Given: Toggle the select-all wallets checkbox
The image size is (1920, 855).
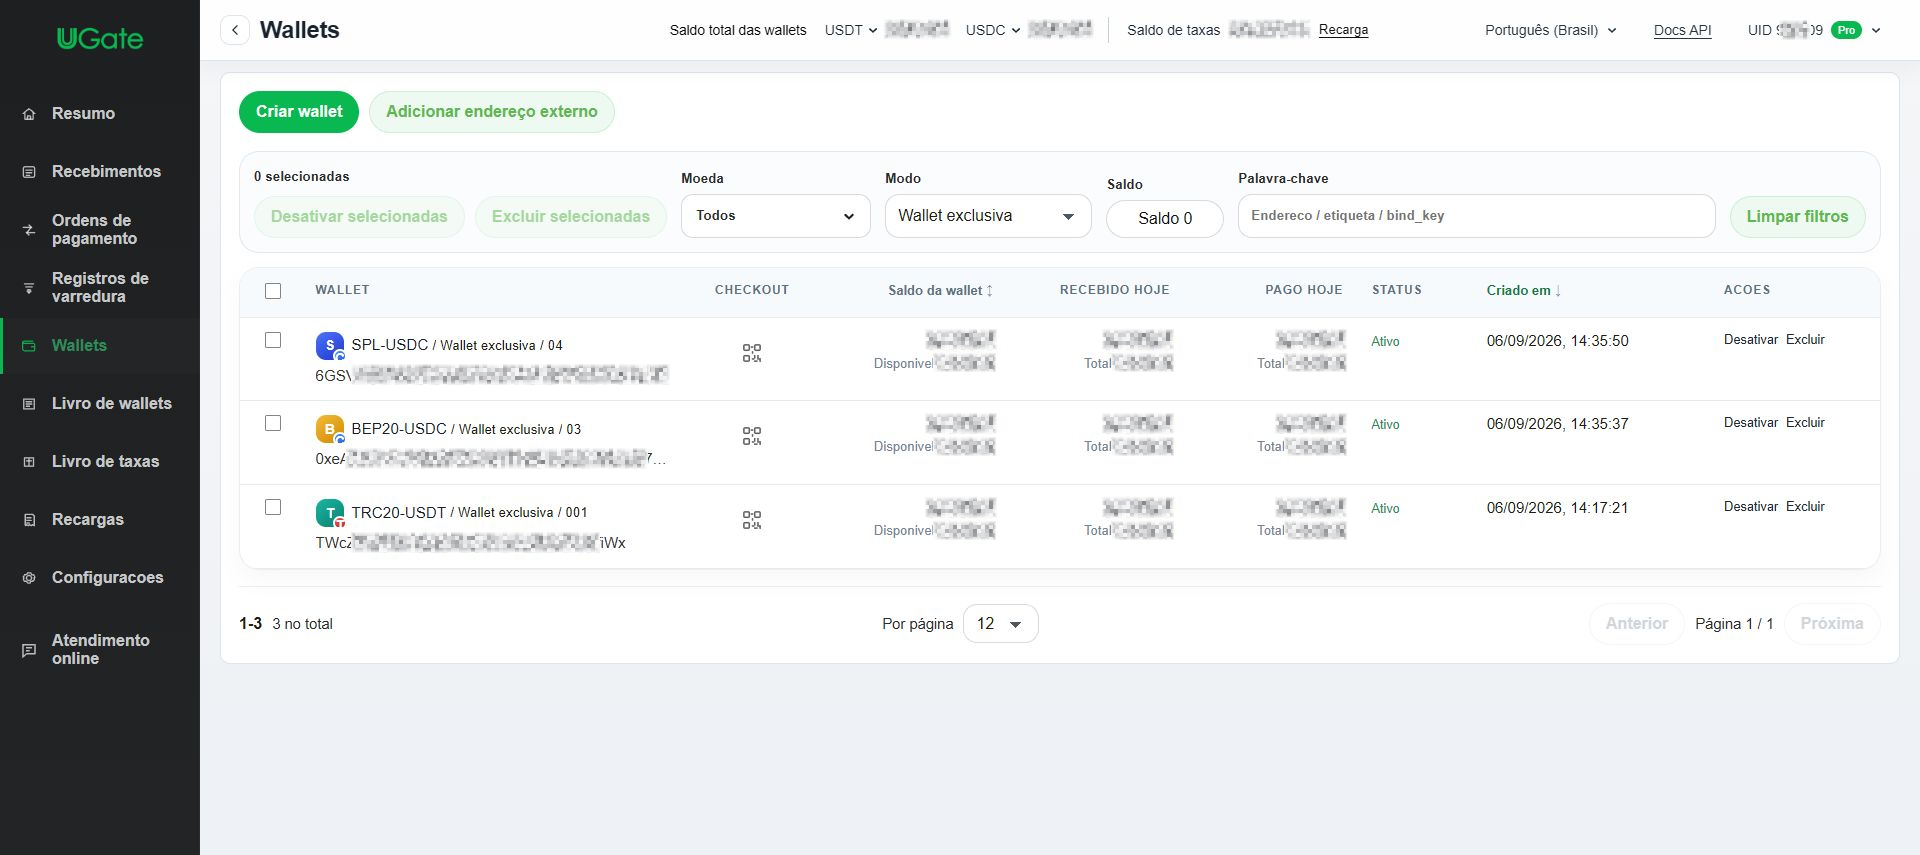Looking at the screenshot, I should click(x=273, y=291).
